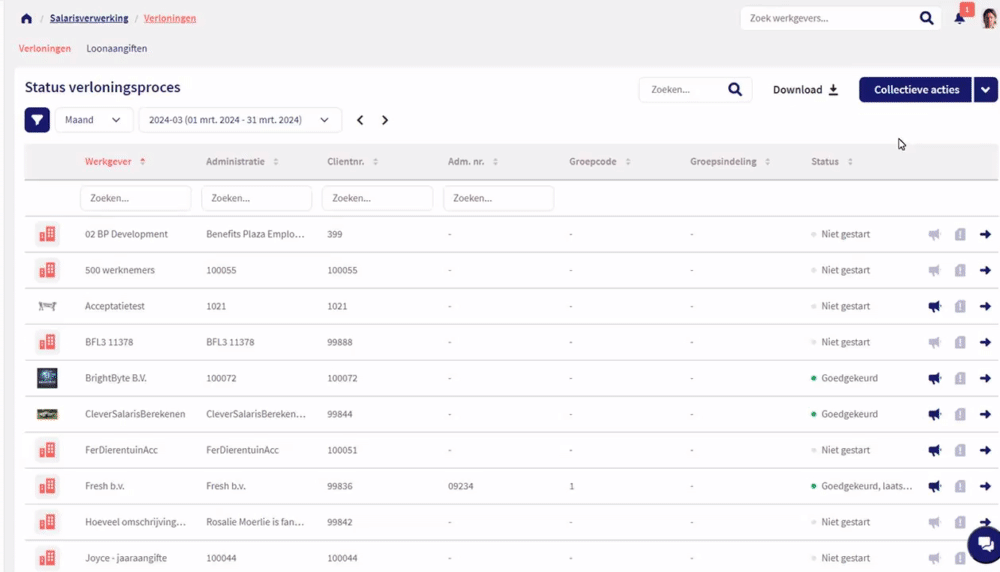Click the arrow icon for 02 BP Development
The image size is (1000, 572).
click(x=985, y=235)
